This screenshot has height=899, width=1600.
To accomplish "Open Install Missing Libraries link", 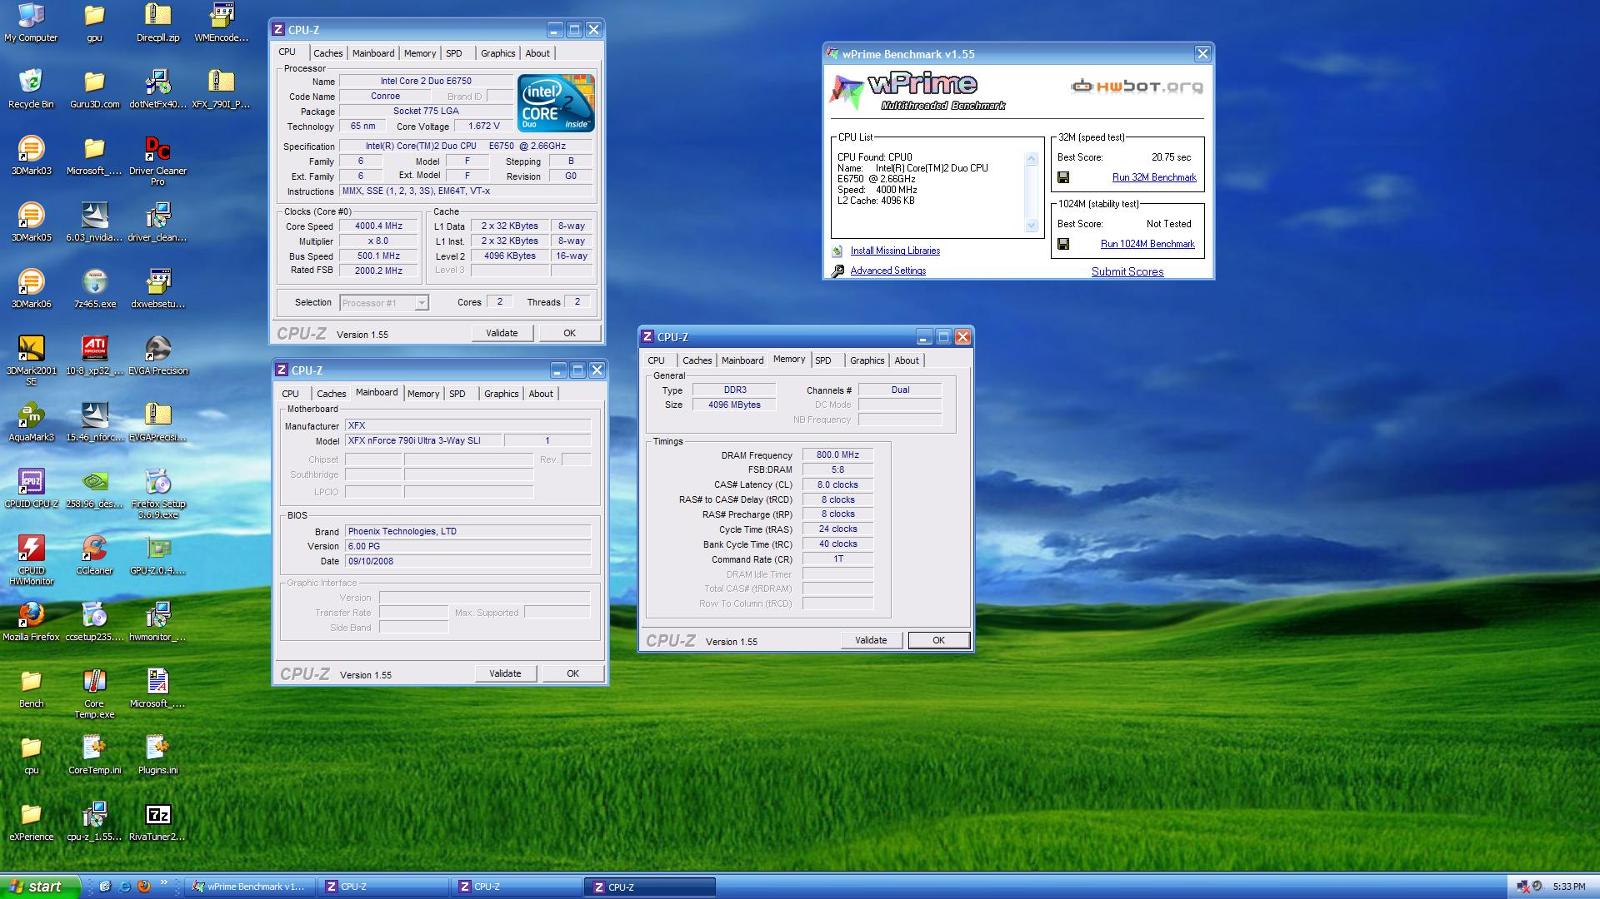I will point(895,250).
